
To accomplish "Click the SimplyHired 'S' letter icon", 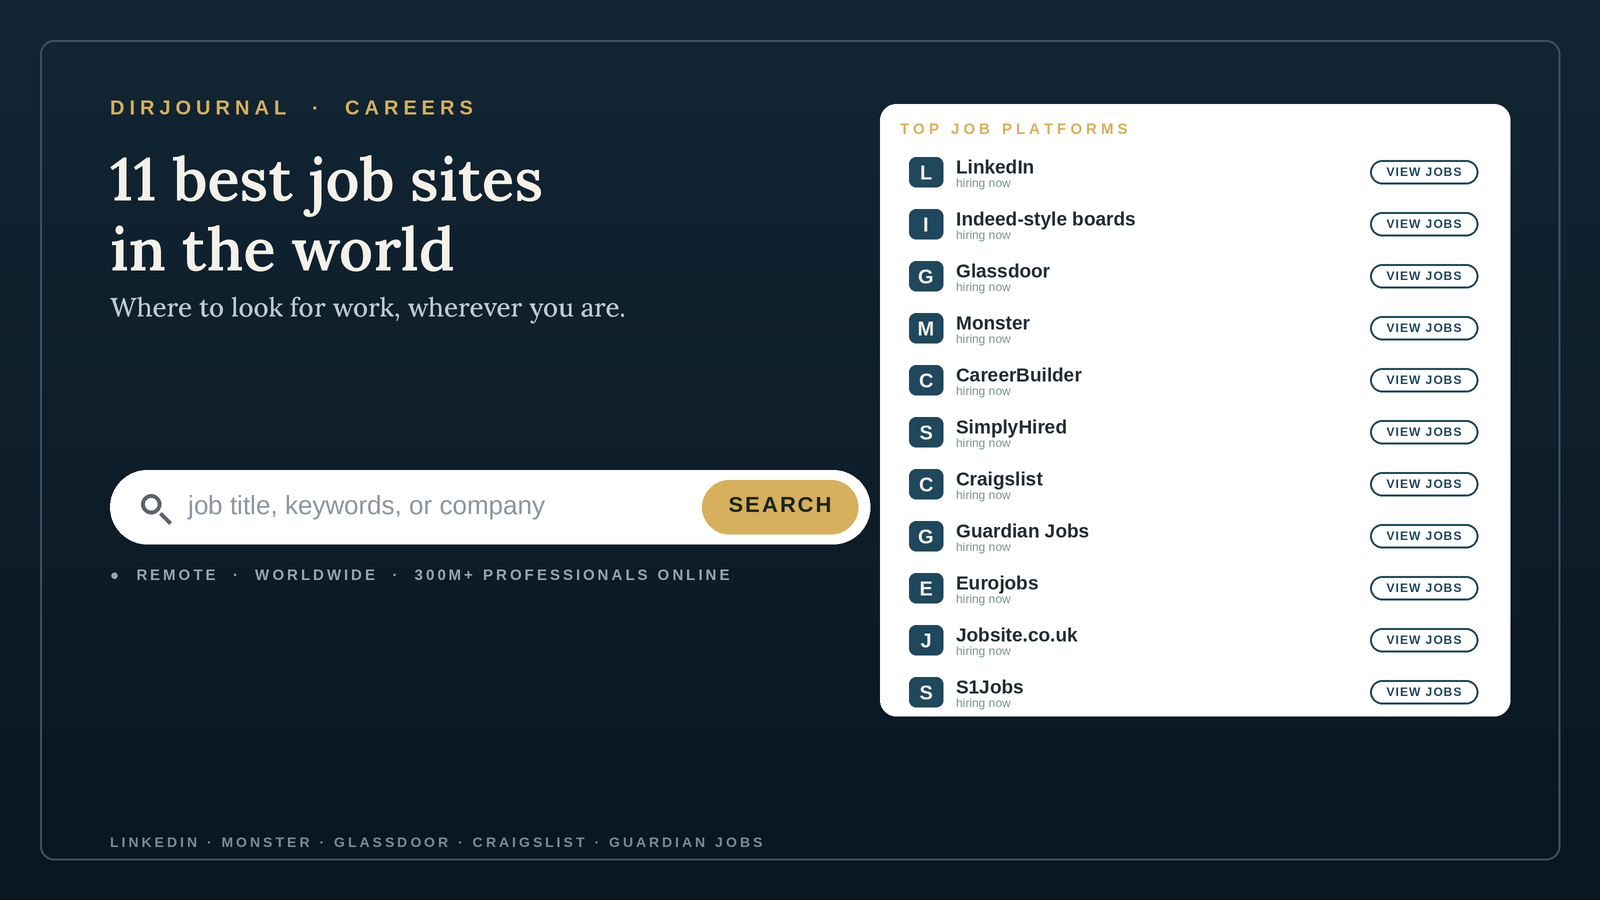I will [926, 432].
